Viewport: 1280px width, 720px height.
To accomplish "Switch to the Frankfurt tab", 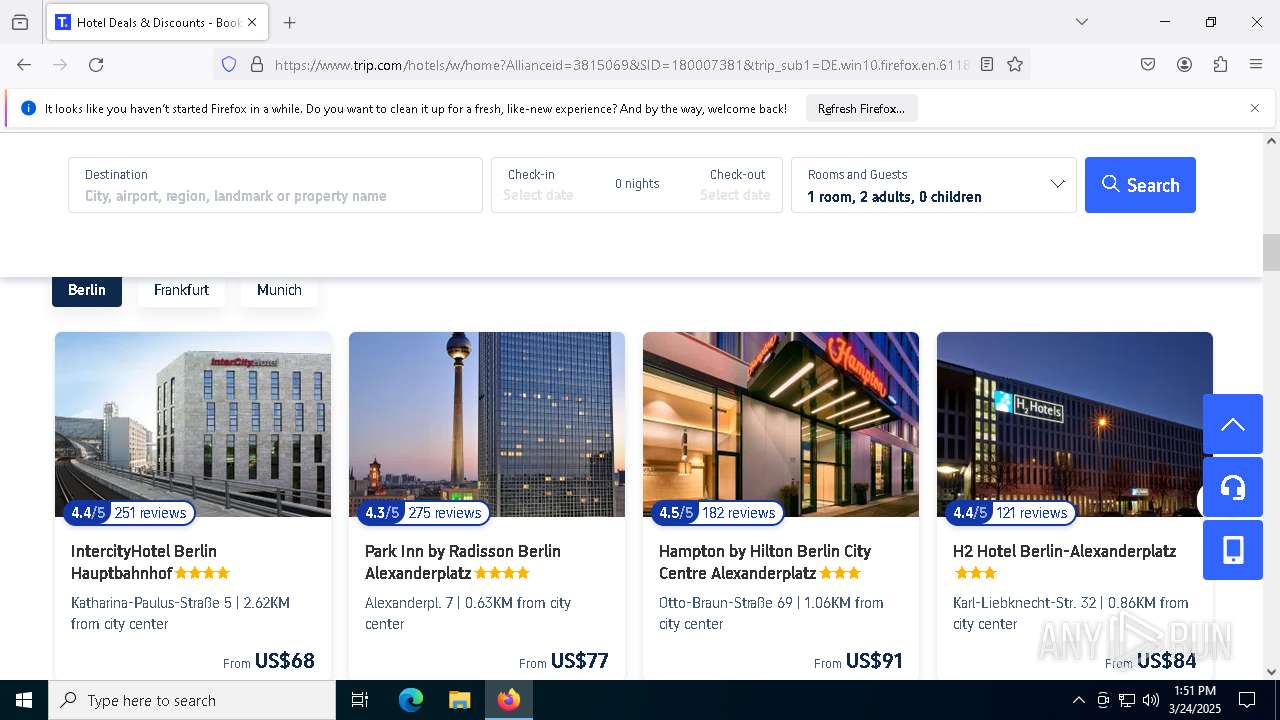I will click(181, 290).
